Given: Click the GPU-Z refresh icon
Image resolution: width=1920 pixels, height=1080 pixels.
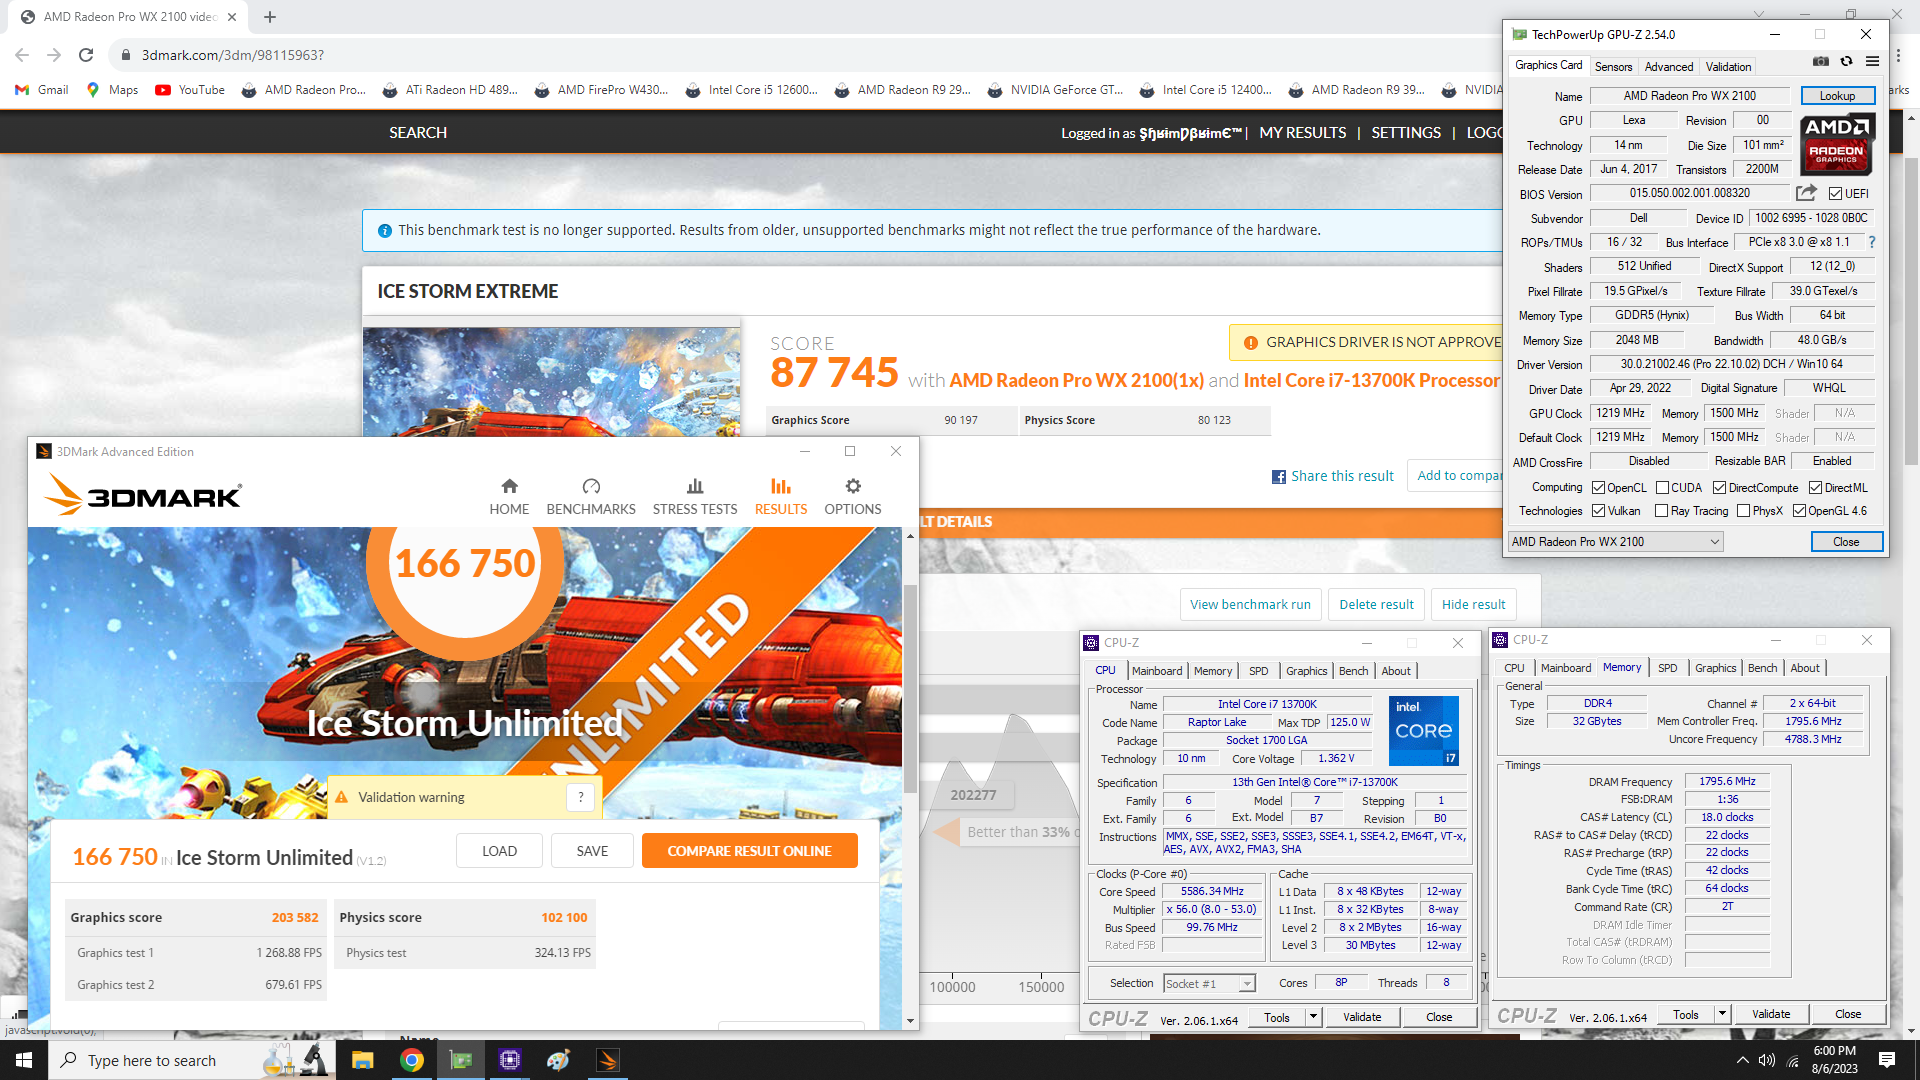Looking at the screenshot, I should [1846, 62].
